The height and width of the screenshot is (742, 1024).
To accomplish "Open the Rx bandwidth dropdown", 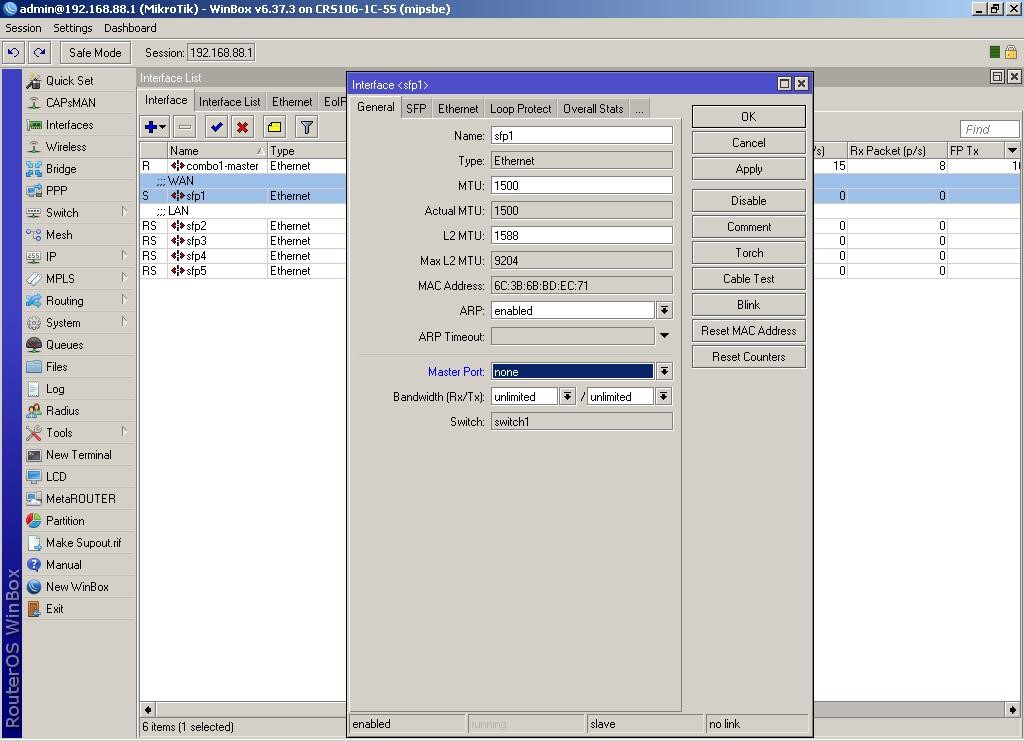I will [x=567, y=397].
